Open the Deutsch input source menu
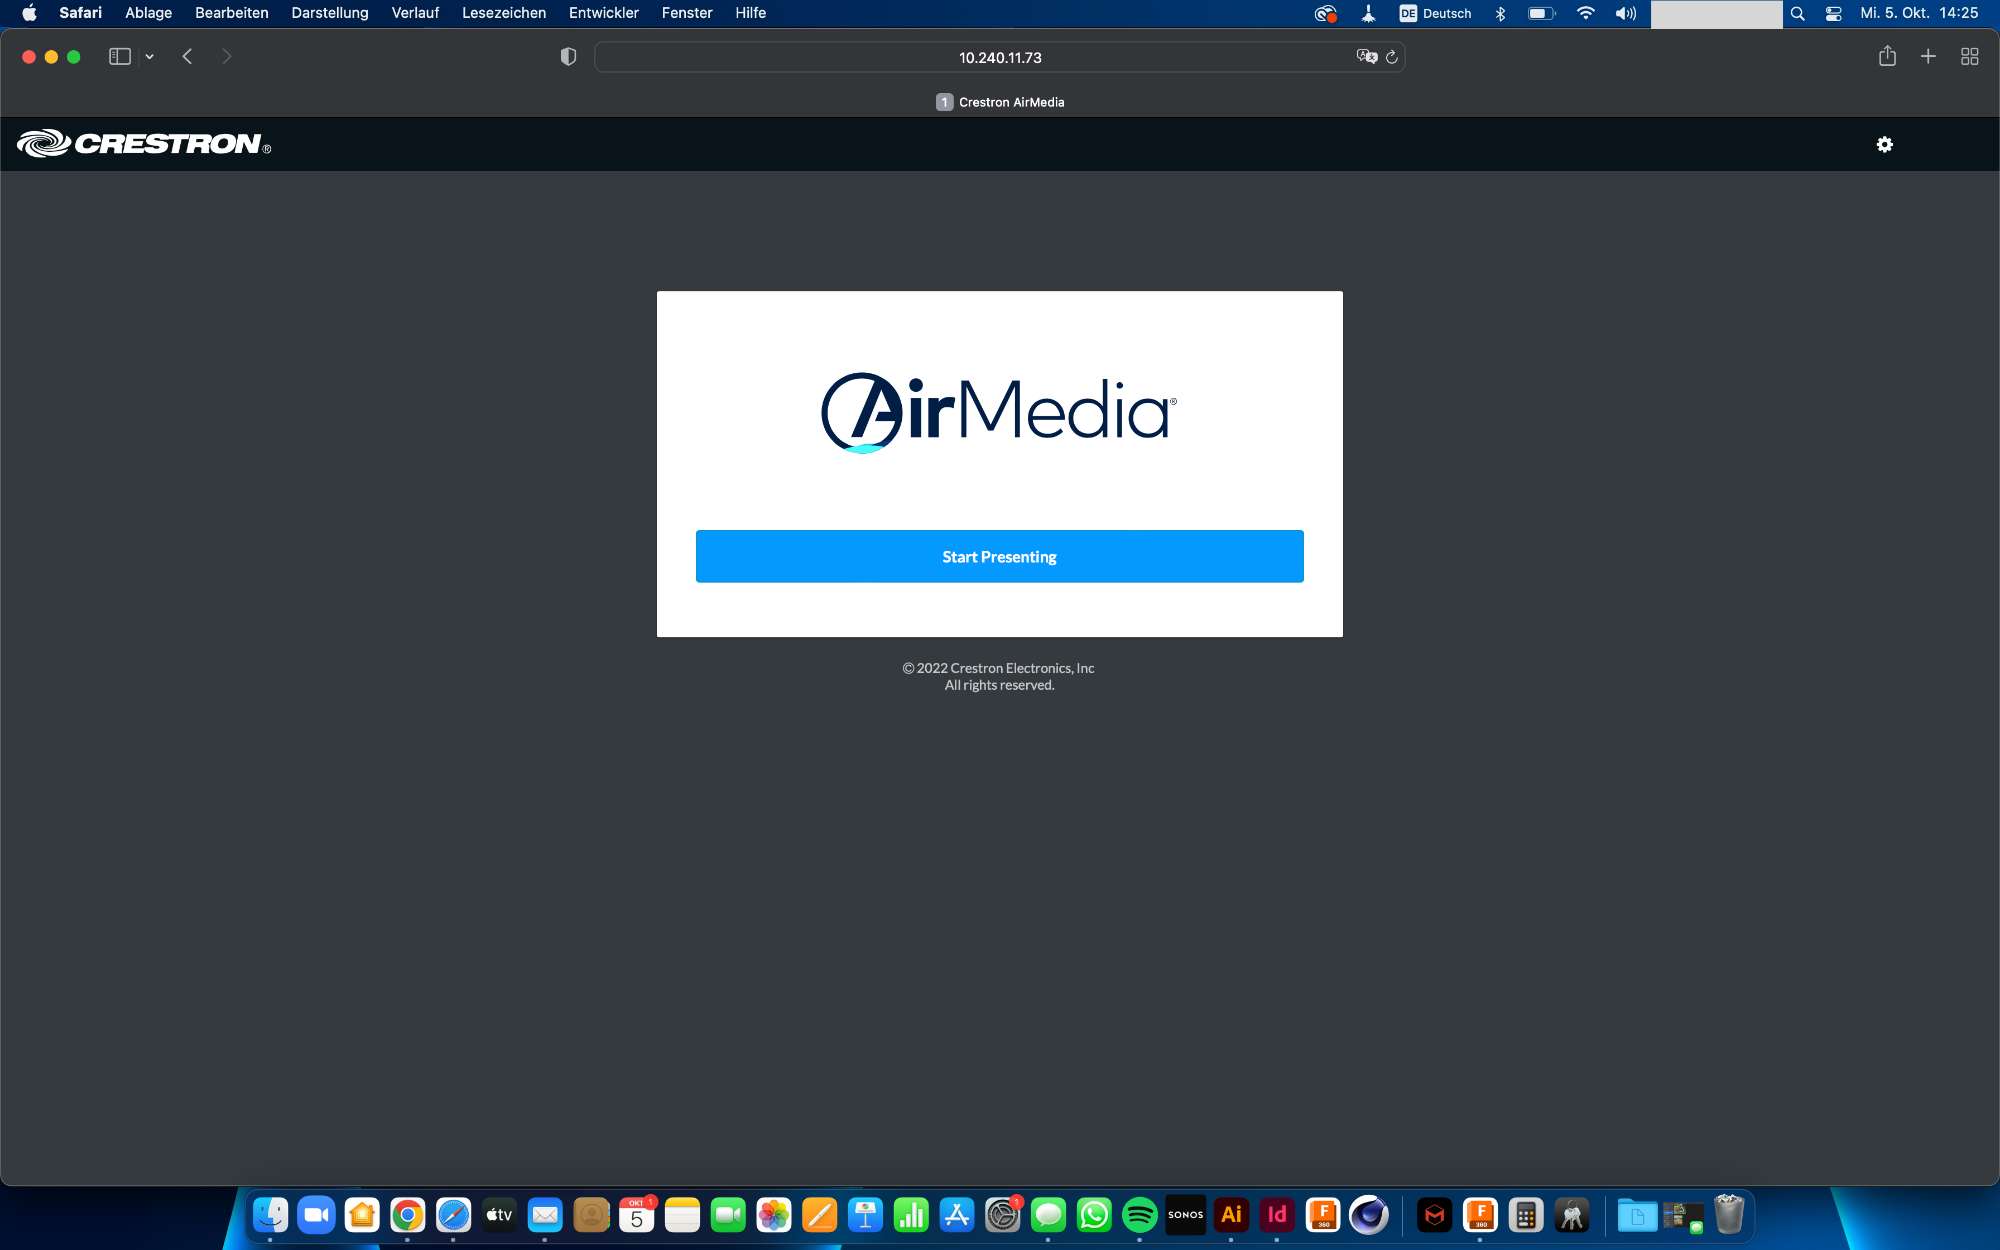Image resolution: width=2000 pixels, height=1250 pixels. click(1435, 13)
